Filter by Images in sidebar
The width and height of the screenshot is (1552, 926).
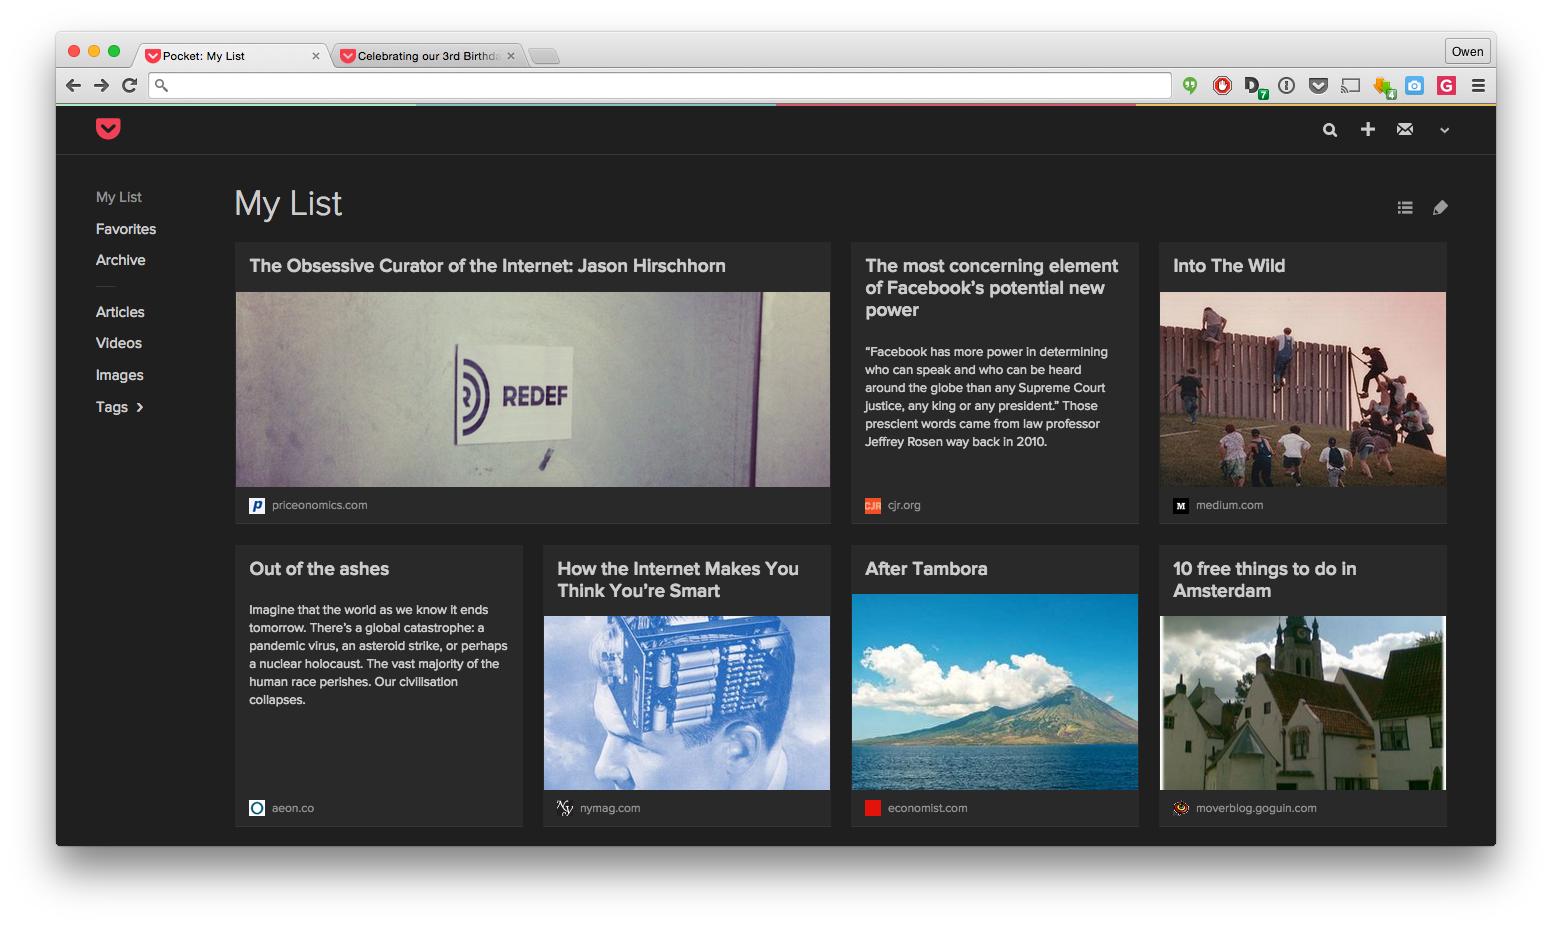coord(120,375)
